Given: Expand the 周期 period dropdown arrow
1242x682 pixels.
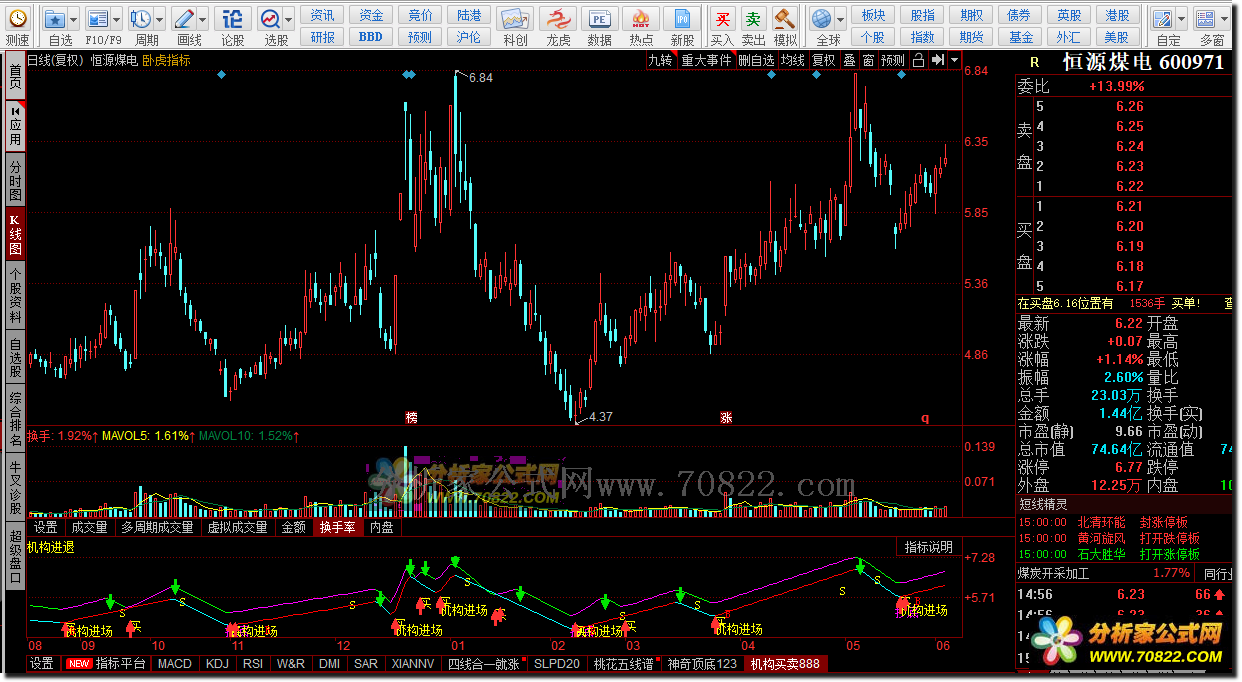Looking at the screenshot, I should (160, 19).
